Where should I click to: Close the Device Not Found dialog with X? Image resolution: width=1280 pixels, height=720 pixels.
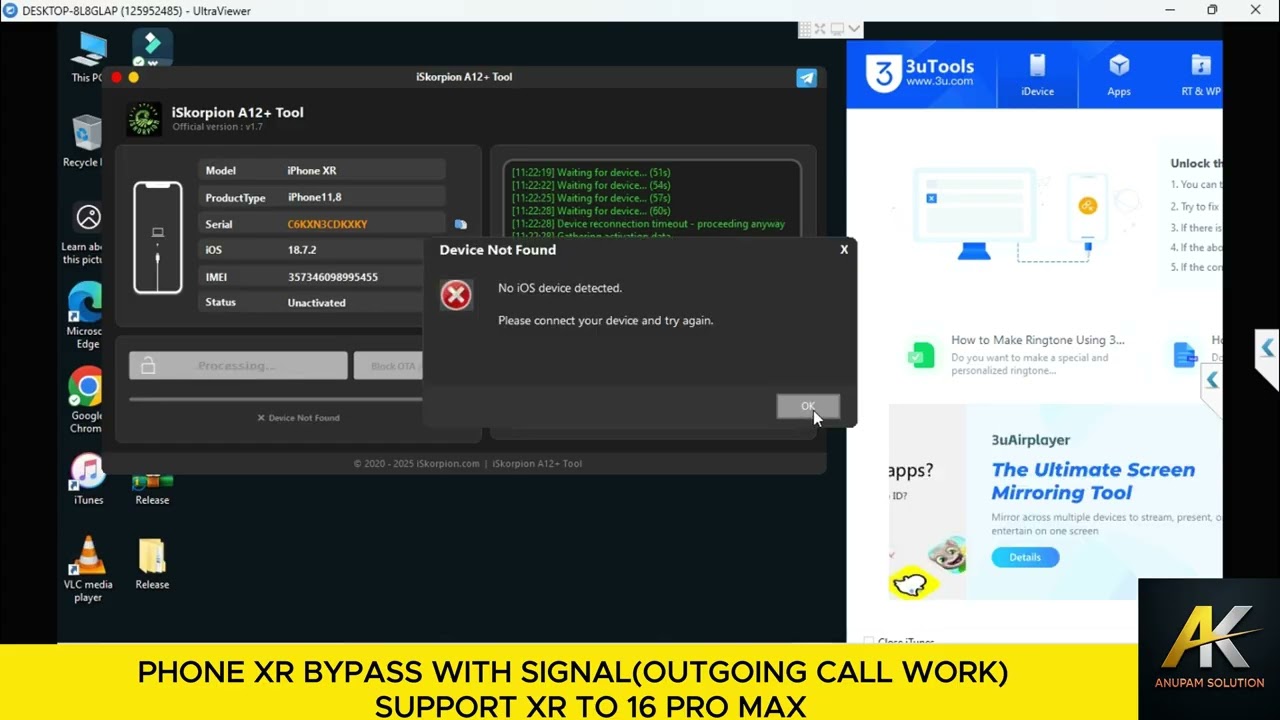(844, 249)
